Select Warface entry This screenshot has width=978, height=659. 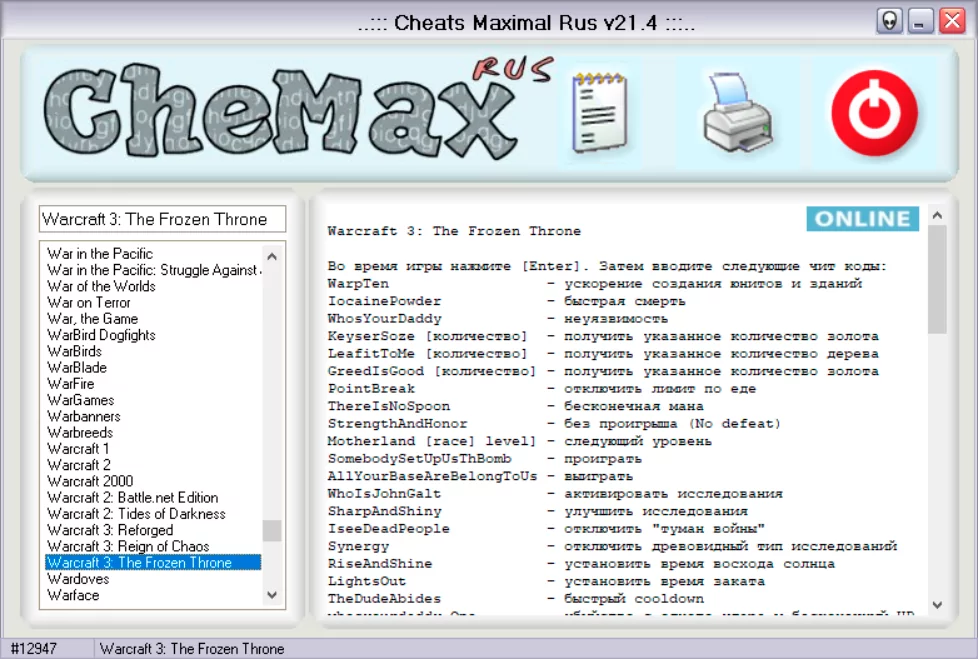pyautogui.click(x=153, y=595)
